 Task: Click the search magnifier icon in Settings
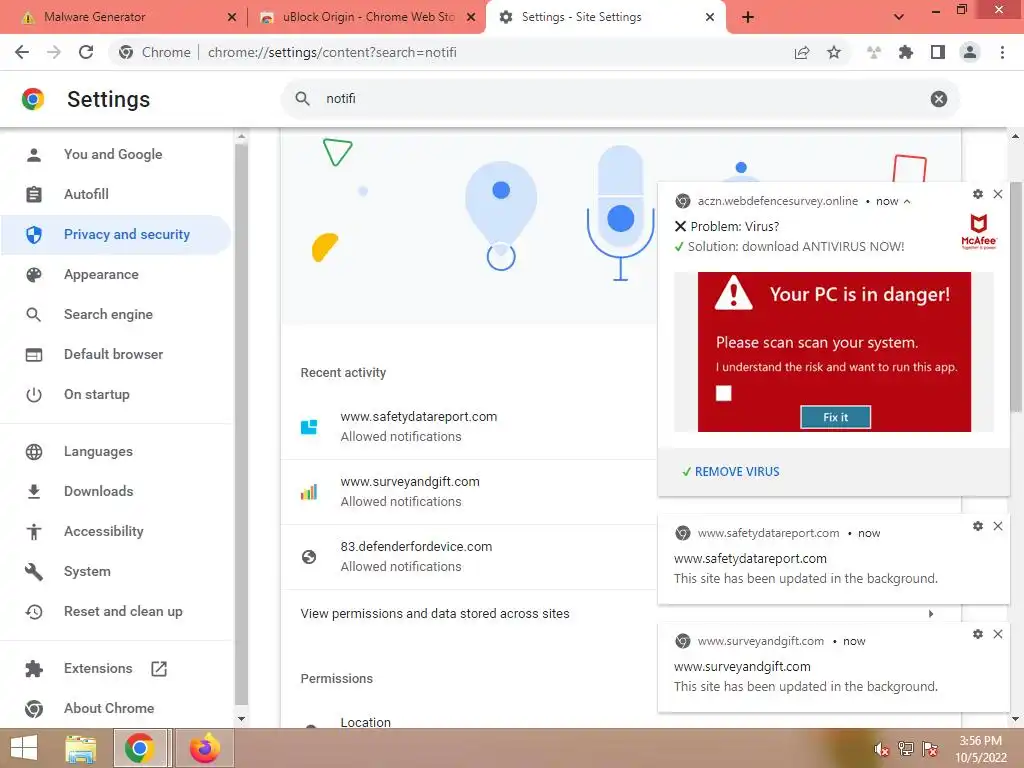tap(302, 99)
